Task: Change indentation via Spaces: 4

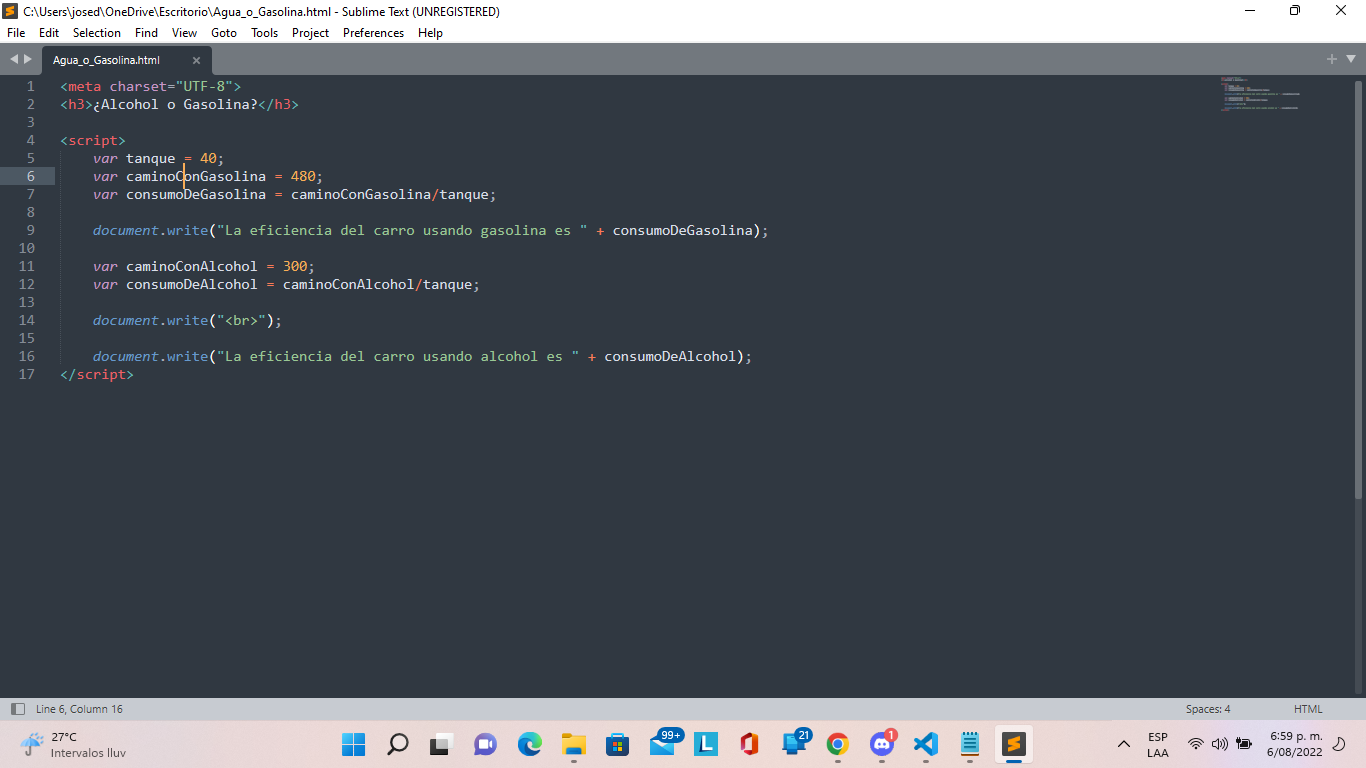Action: tap(1208, 709)
